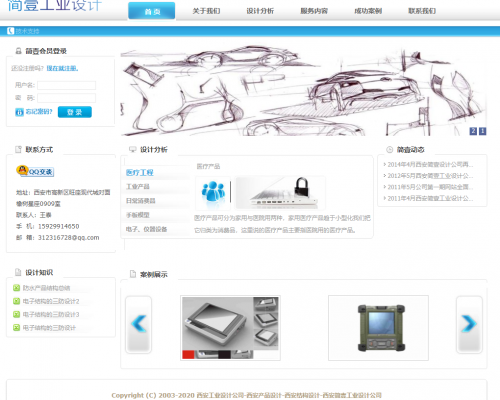Focus the password input field
The height and width of the screenshot is (400, 500).
pyautogui.click(x=67, y=98)
